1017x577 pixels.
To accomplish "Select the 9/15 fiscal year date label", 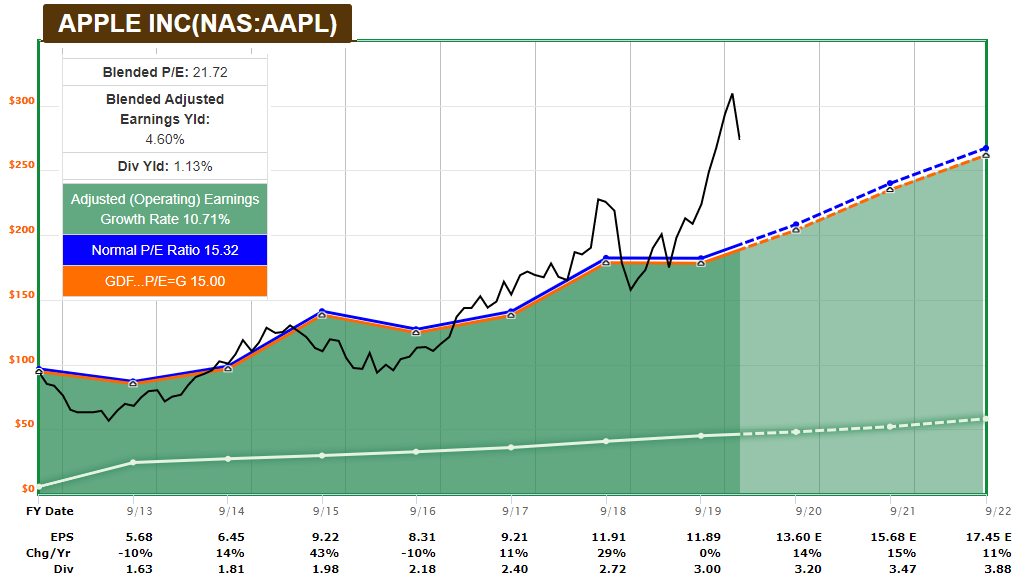I will (x=326, y=511).
